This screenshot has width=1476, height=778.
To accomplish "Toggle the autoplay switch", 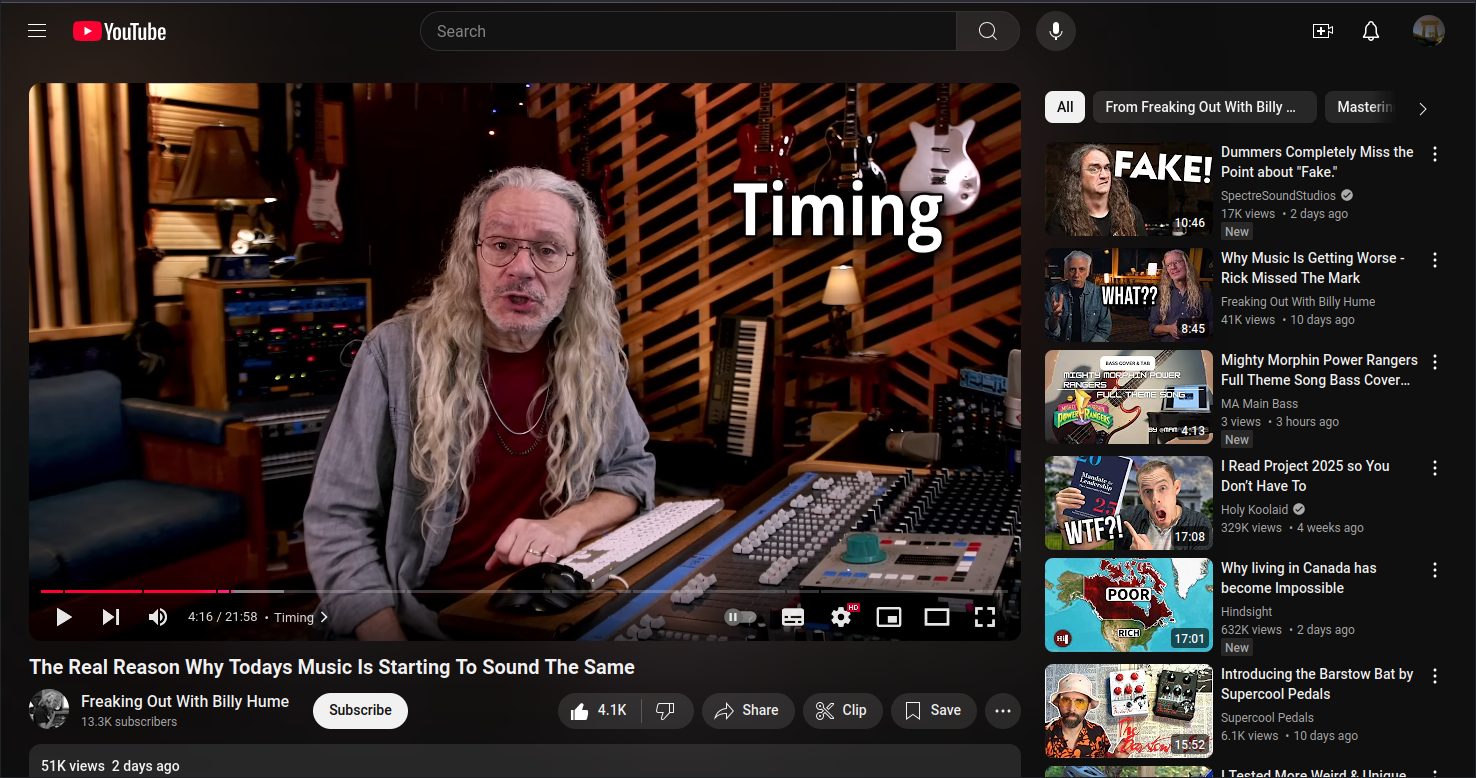I will pos(740,617).
